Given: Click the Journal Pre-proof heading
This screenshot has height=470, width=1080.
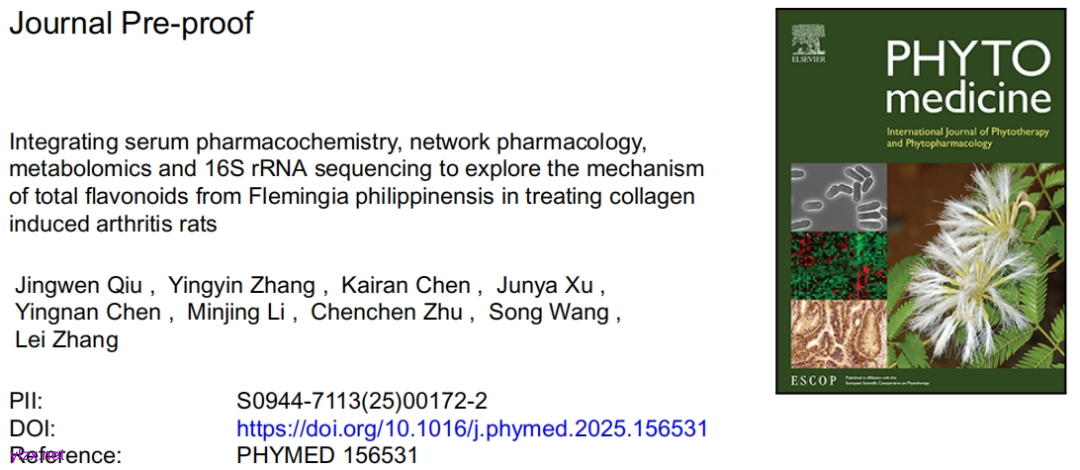Looking at the screenshot, I should 131,22.
